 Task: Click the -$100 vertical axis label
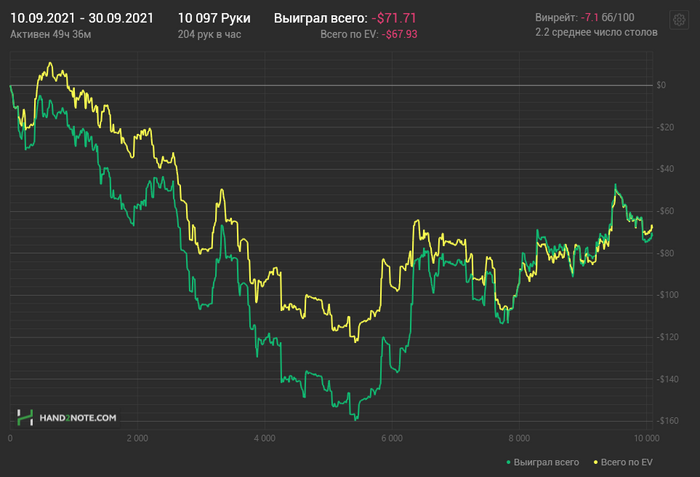click(x=668, y=295)
